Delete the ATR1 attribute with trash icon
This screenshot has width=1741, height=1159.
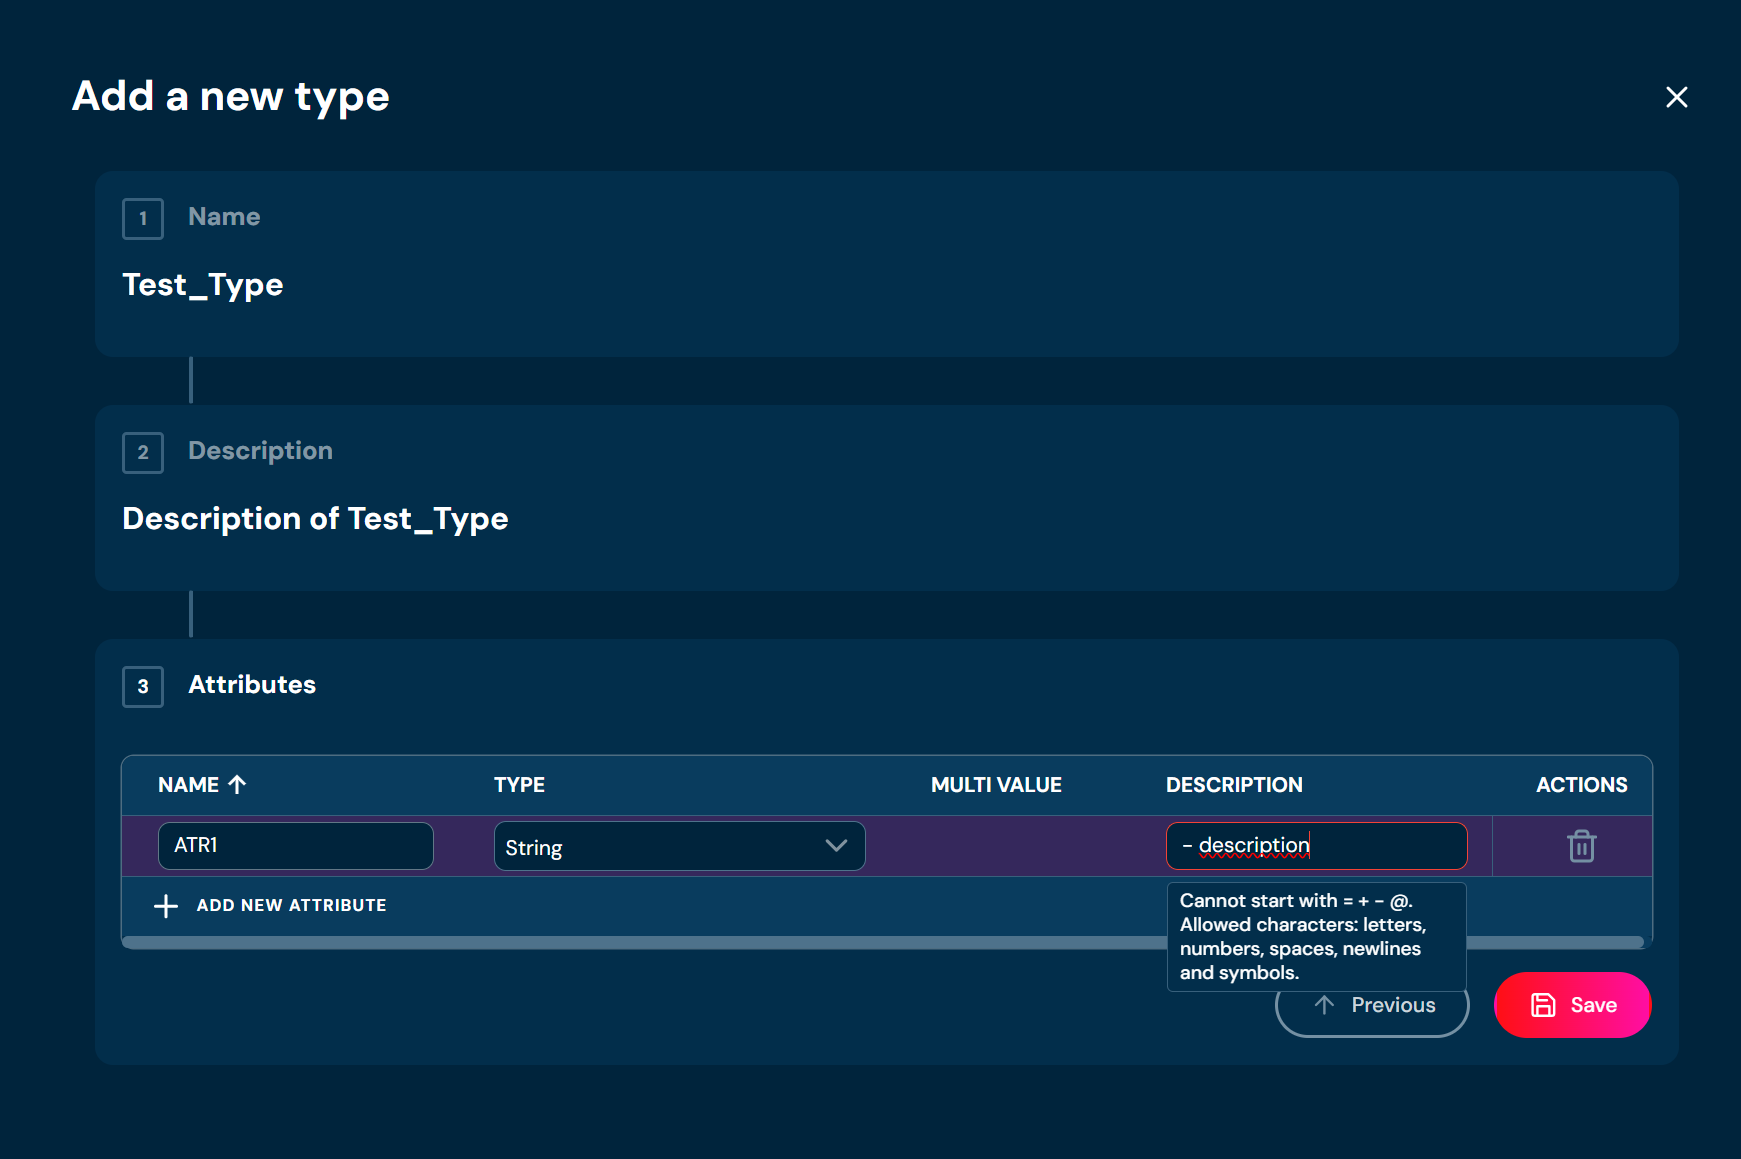click(1581, 846)
